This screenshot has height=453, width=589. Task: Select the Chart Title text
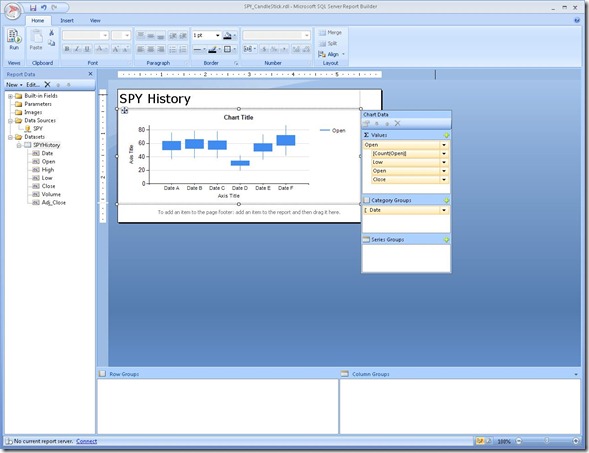point(239,117)
